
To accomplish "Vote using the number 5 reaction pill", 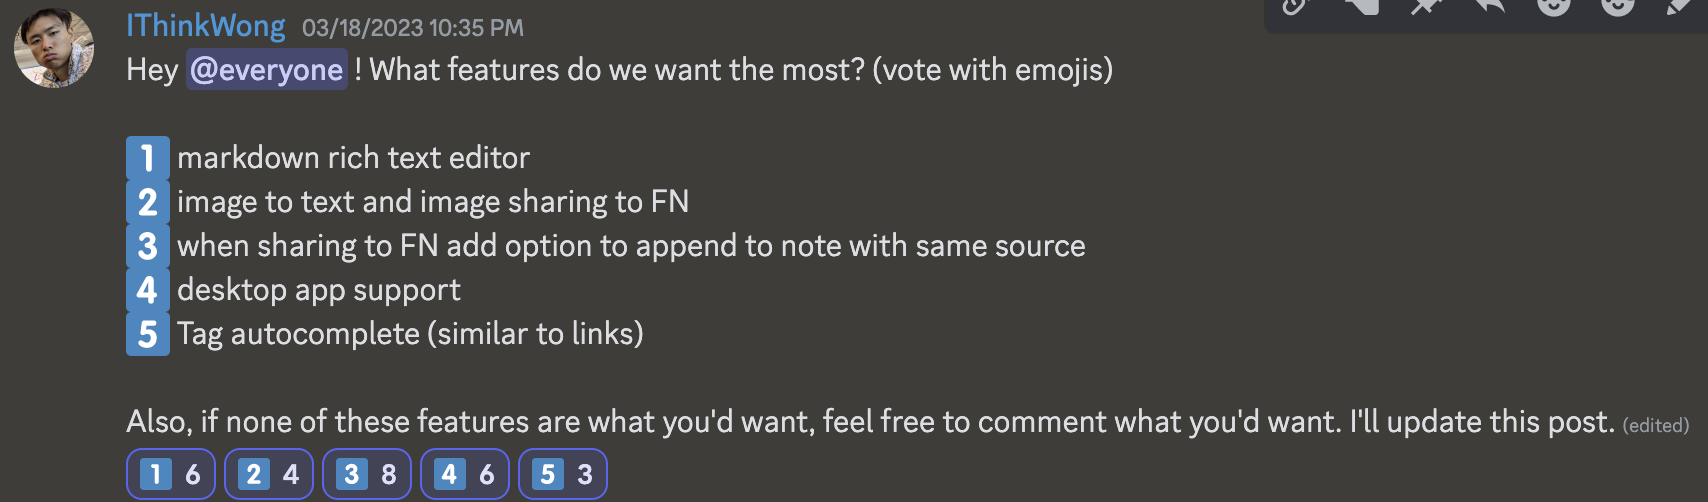I will [563, 474].
